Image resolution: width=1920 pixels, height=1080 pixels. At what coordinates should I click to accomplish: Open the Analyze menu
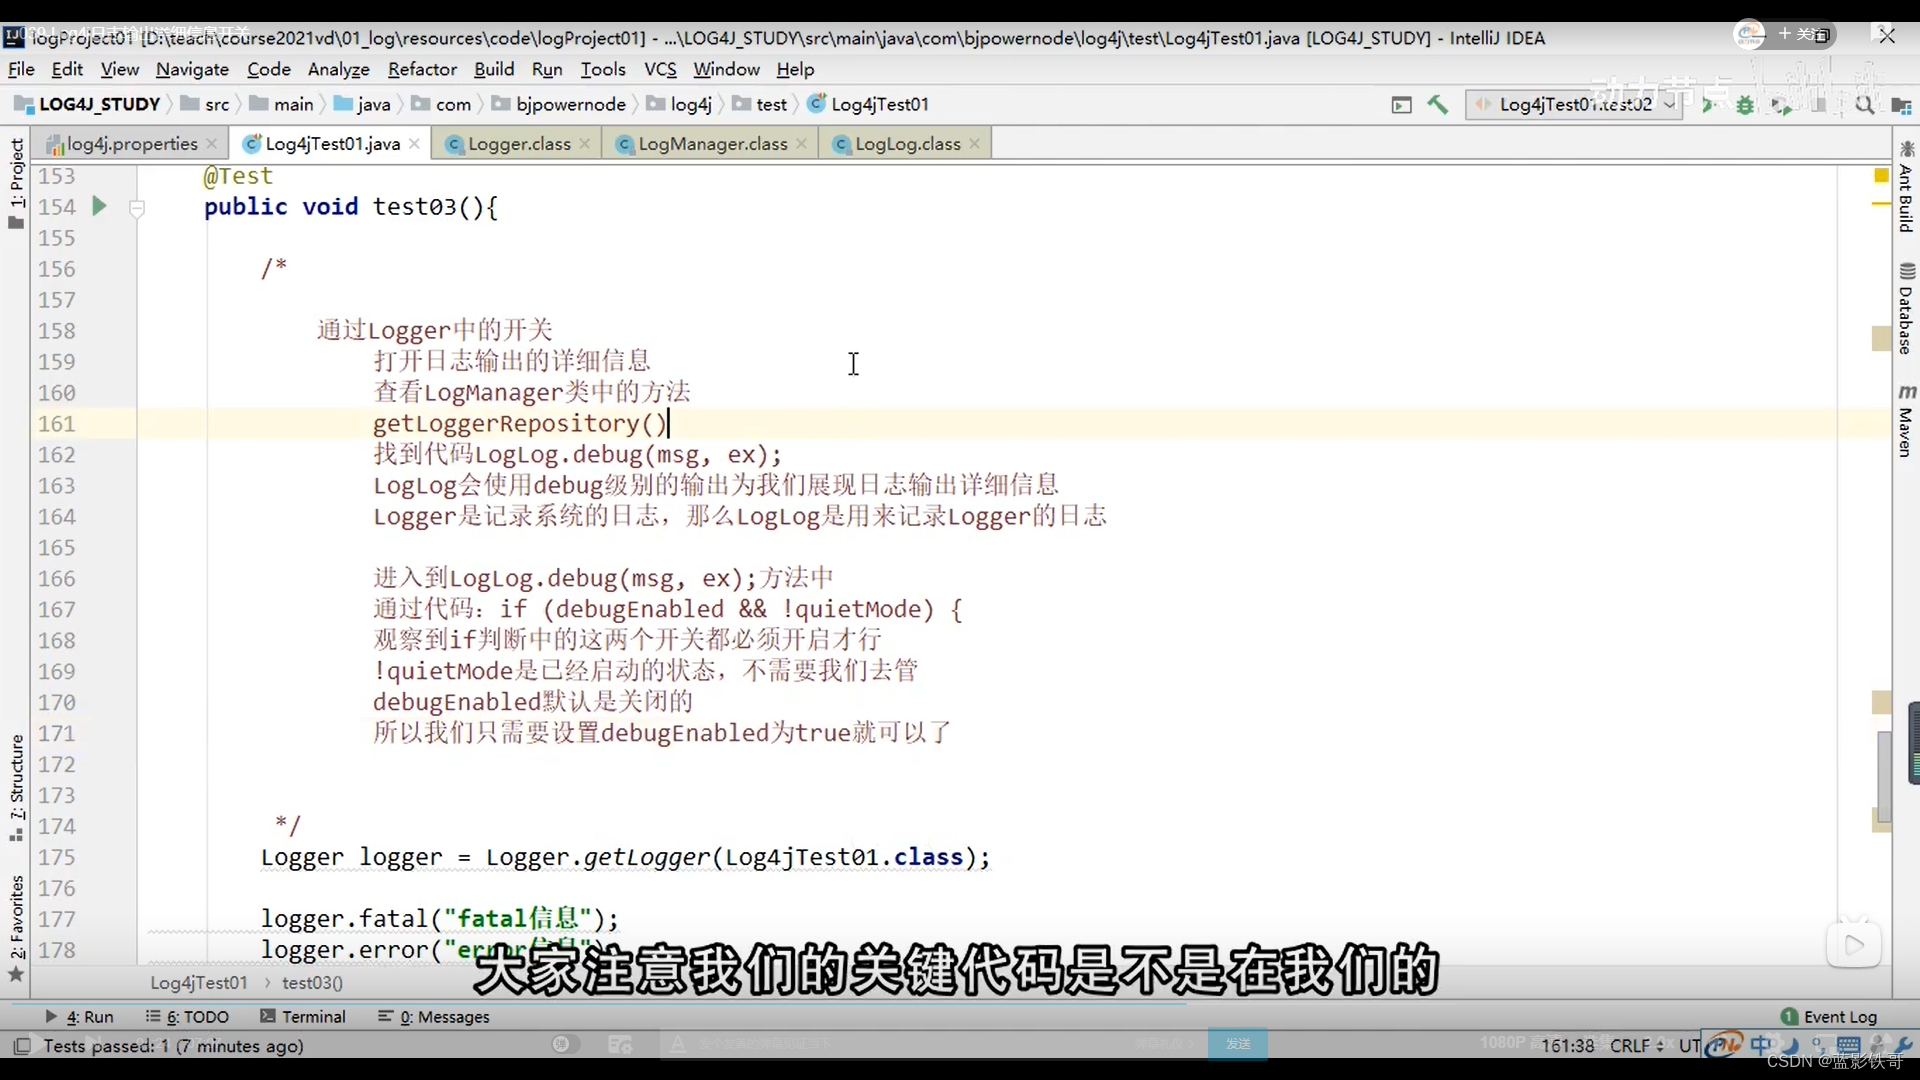(x=339, y=69)
